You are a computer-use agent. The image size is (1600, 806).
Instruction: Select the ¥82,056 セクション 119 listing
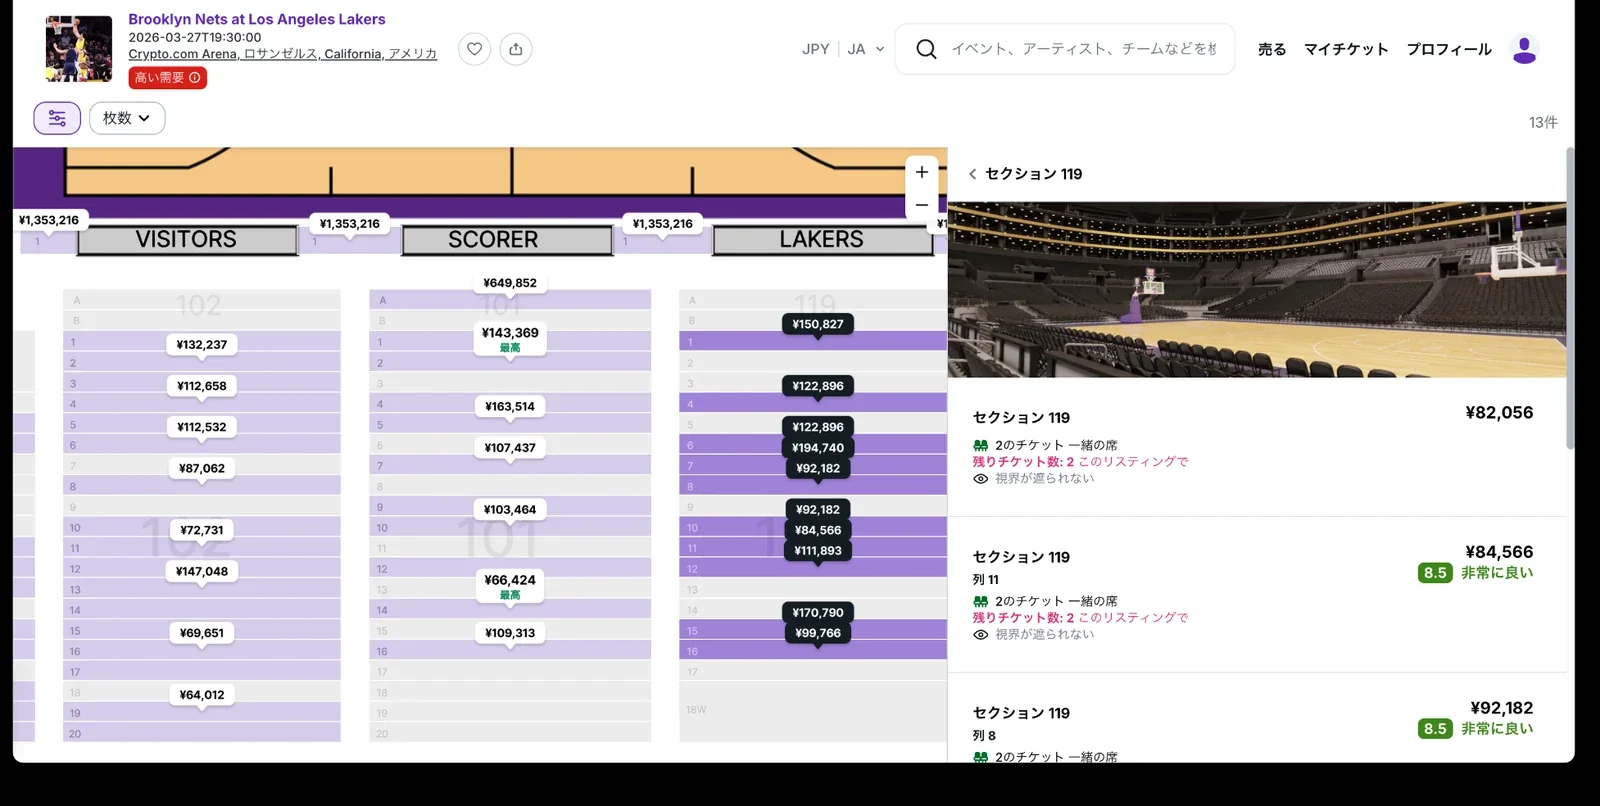tap(1257, 446)
